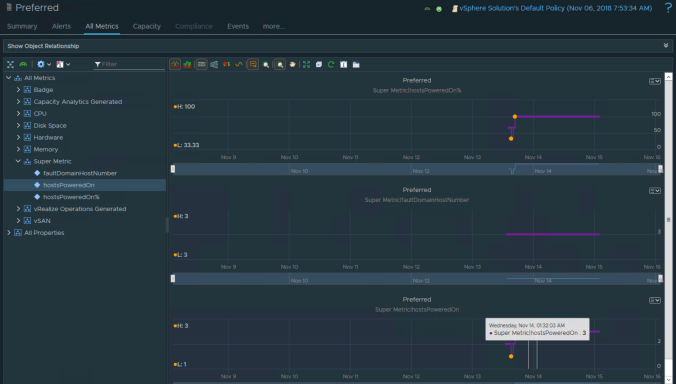Open vSphere Solution's Default Policy link

click(556, 8)
